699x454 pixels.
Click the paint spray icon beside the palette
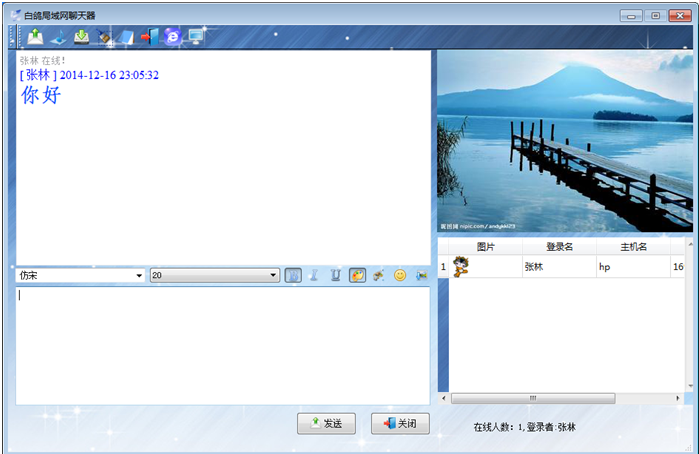pos(379,276)
